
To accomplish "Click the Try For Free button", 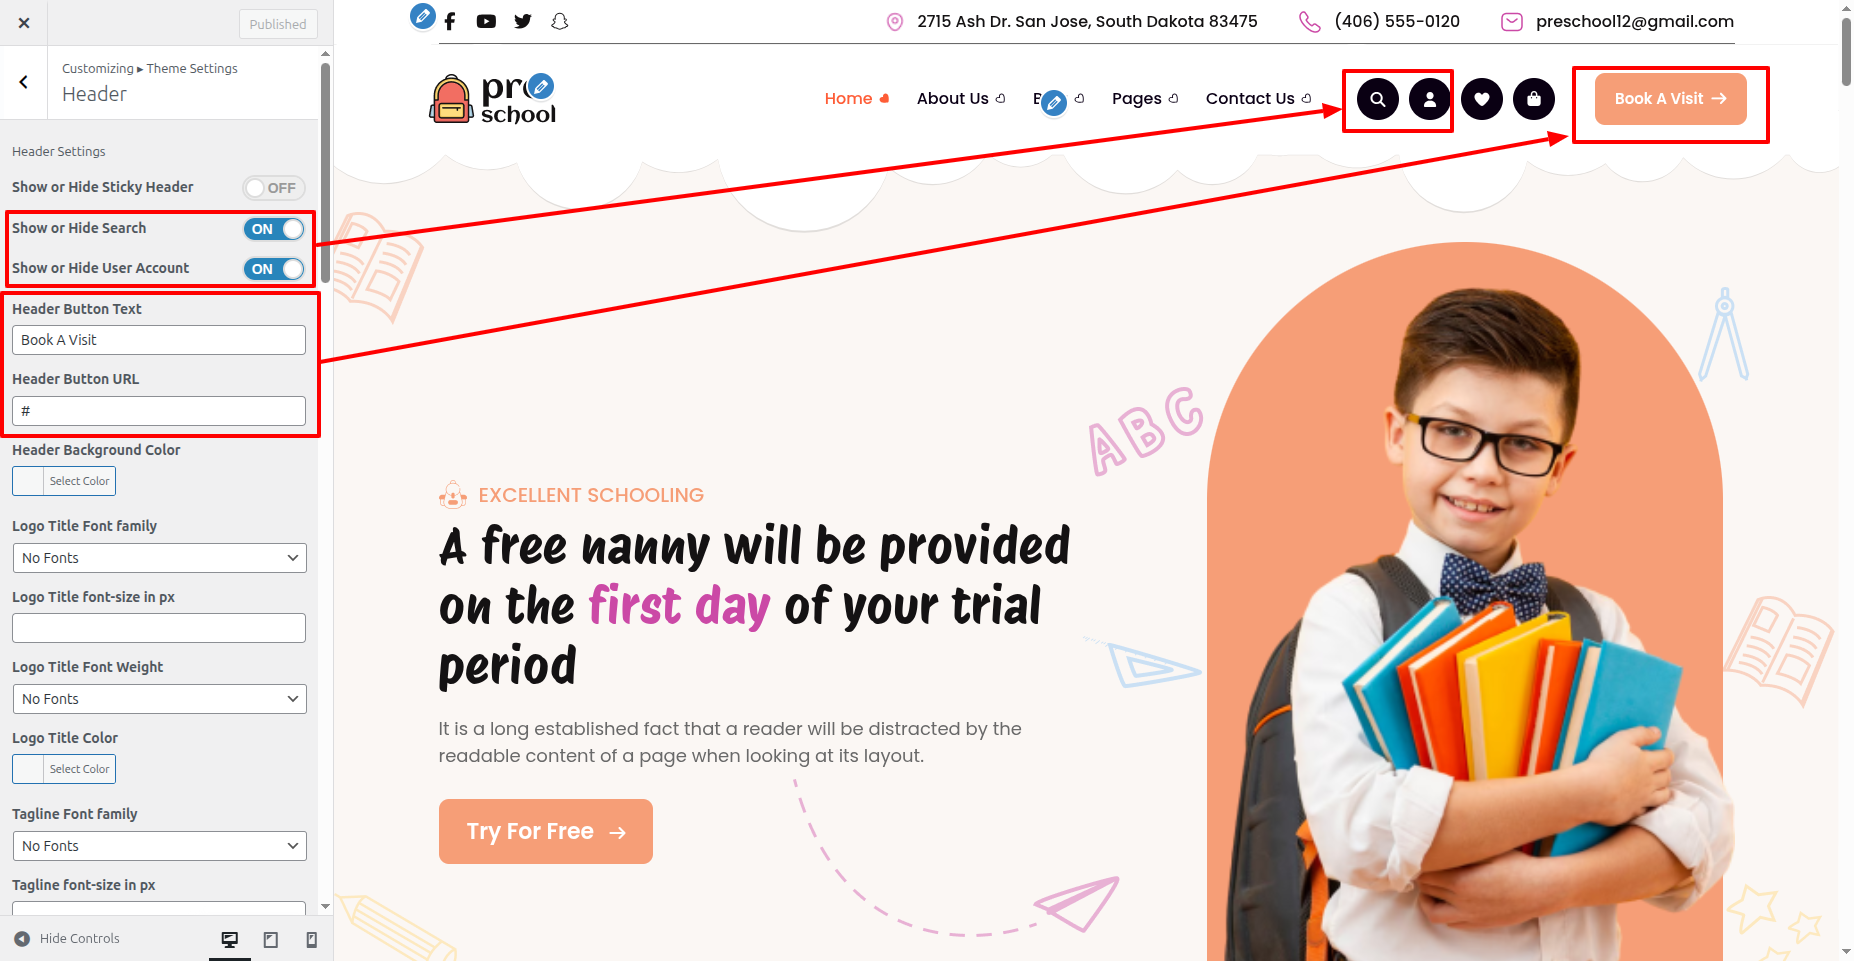I will coord(546,831).
